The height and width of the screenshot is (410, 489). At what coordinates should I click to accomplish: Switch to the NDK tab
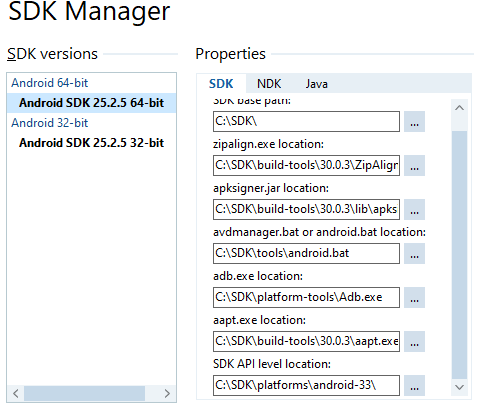tap(269, 84)
